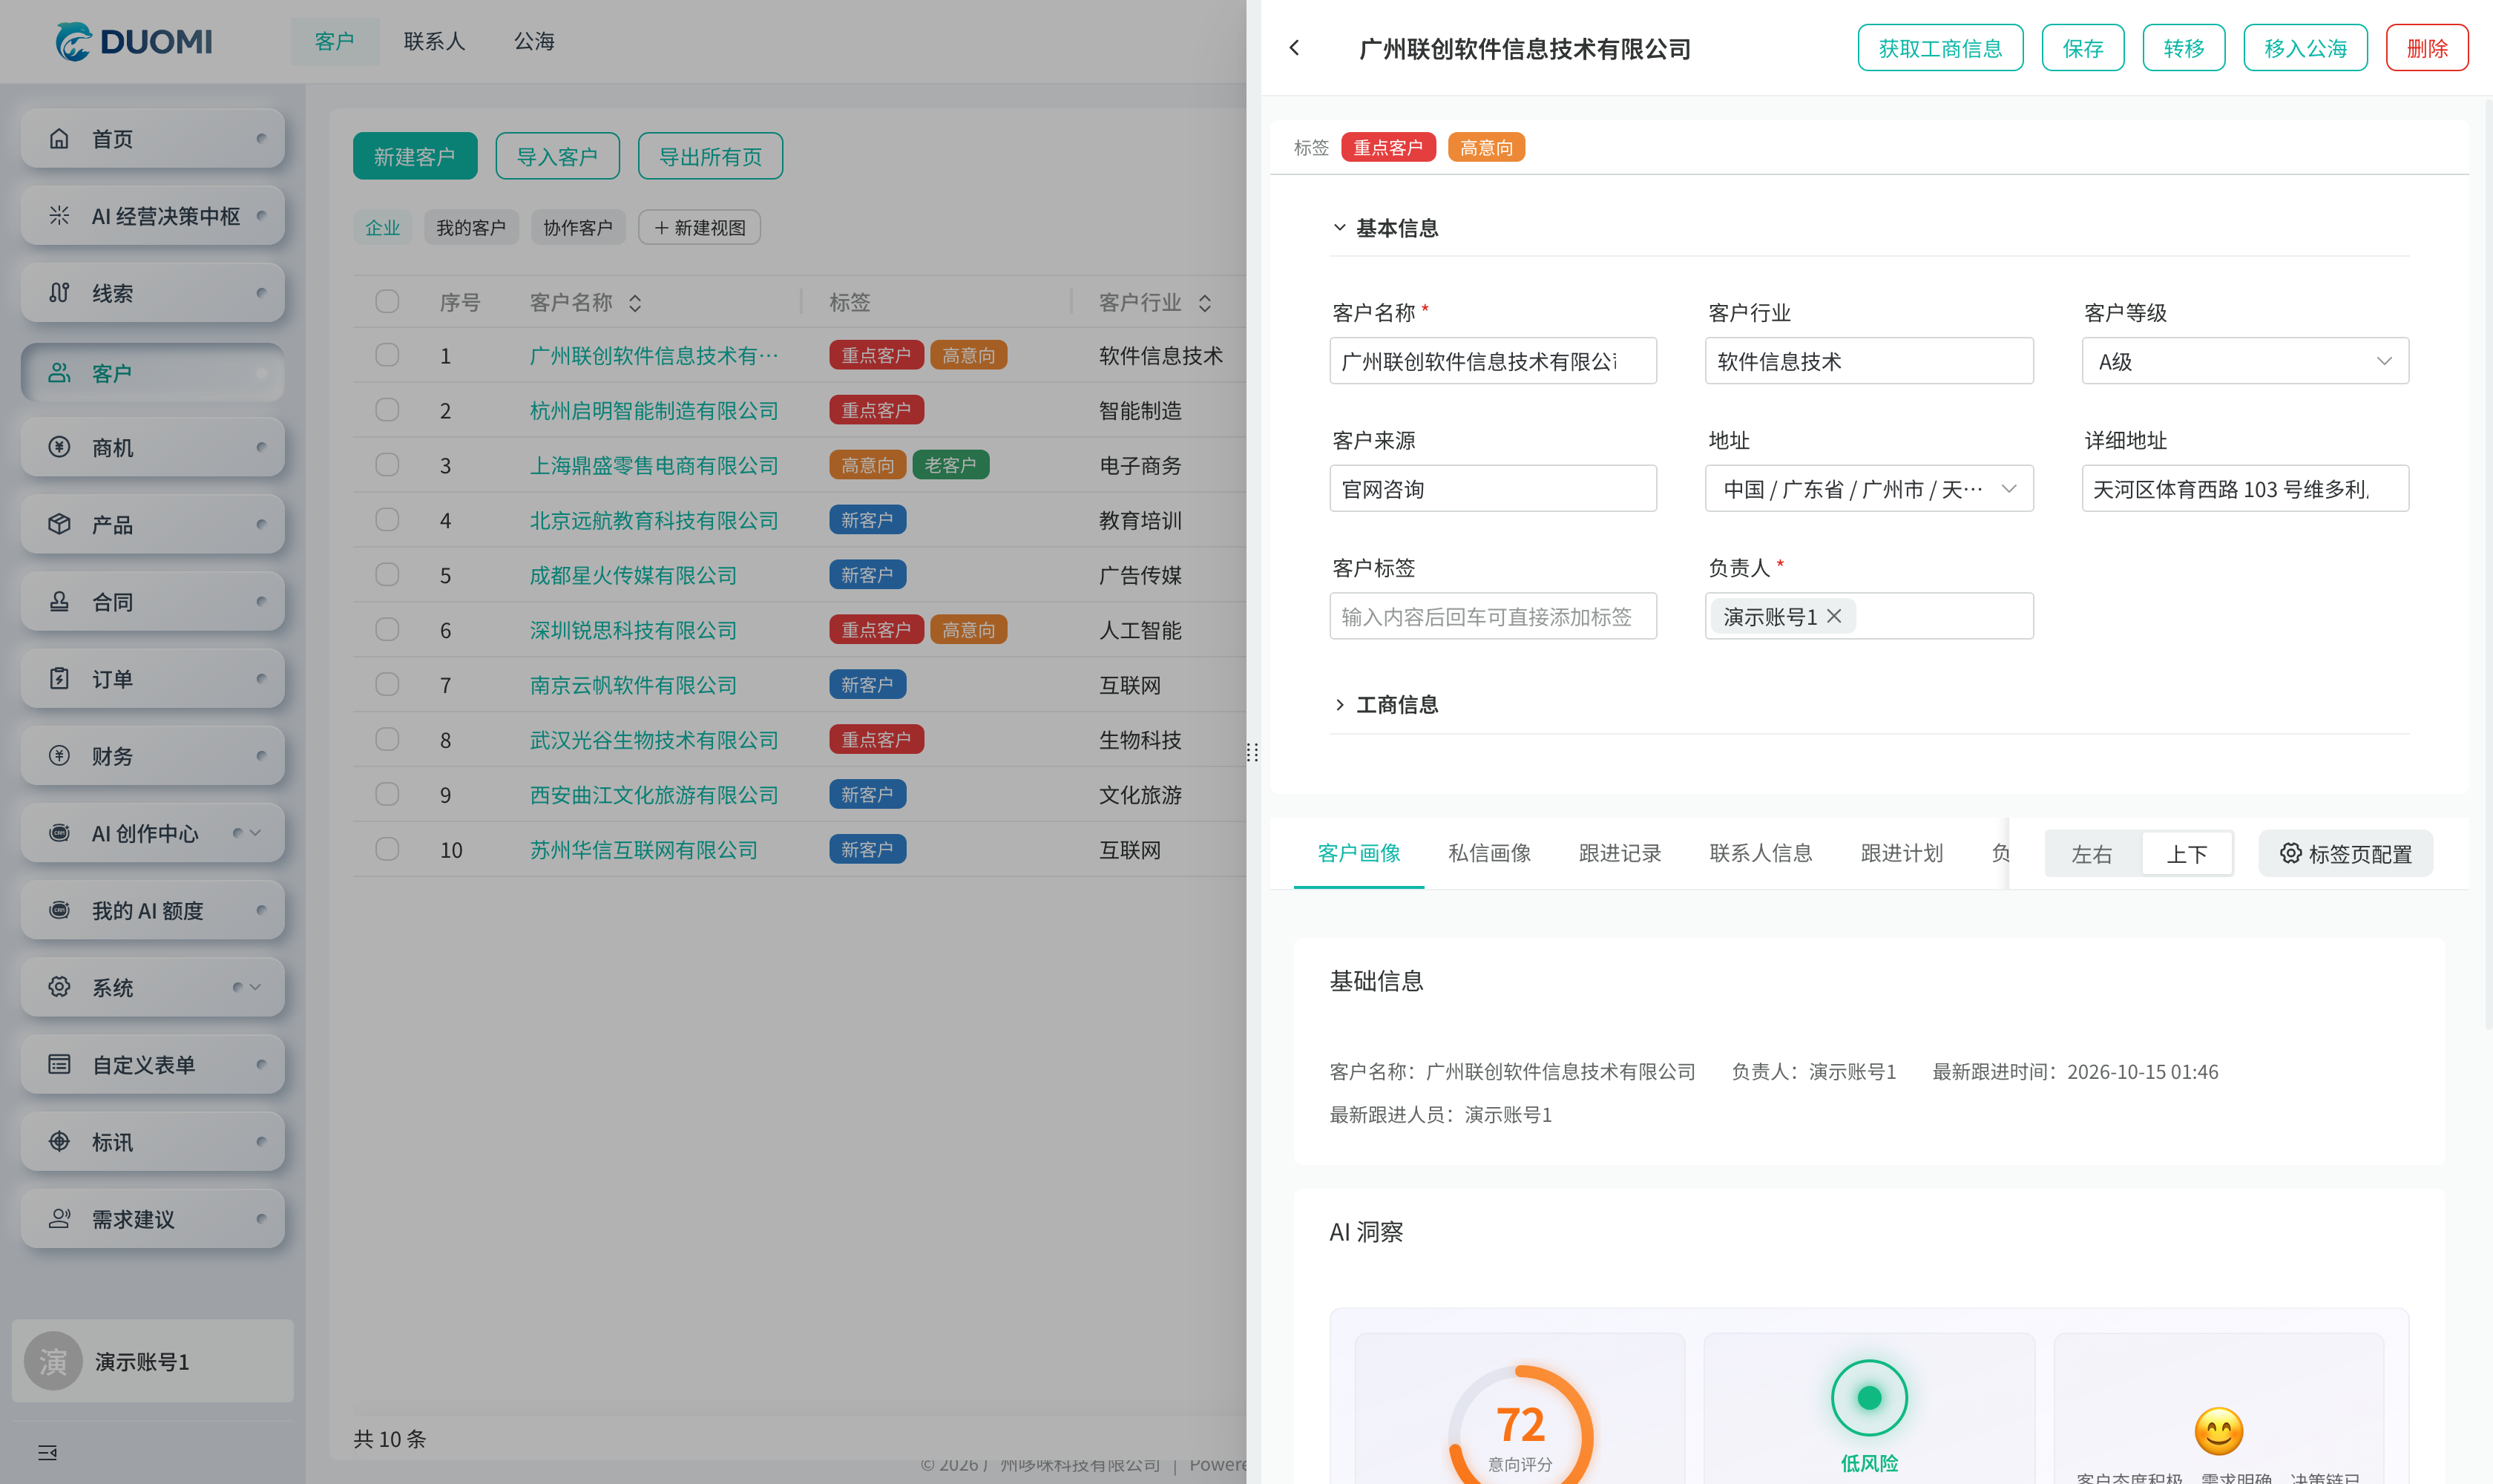Viewport: 2493px width, 1484px height.
Task: Open the 客户等级 A级 dropdown
Action: 2245,361
